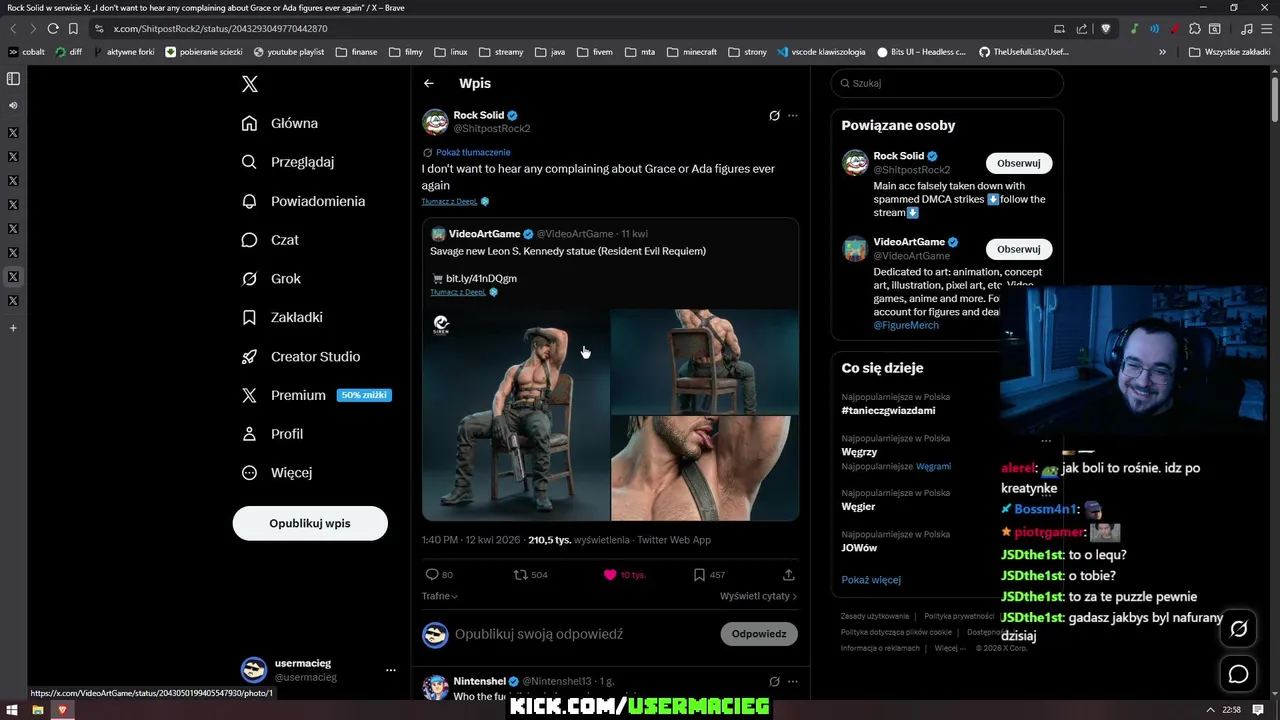The width and height of the screenshot is (1280, 720).
Task: Open the floating Grok button
Action: click(1239, 629)
